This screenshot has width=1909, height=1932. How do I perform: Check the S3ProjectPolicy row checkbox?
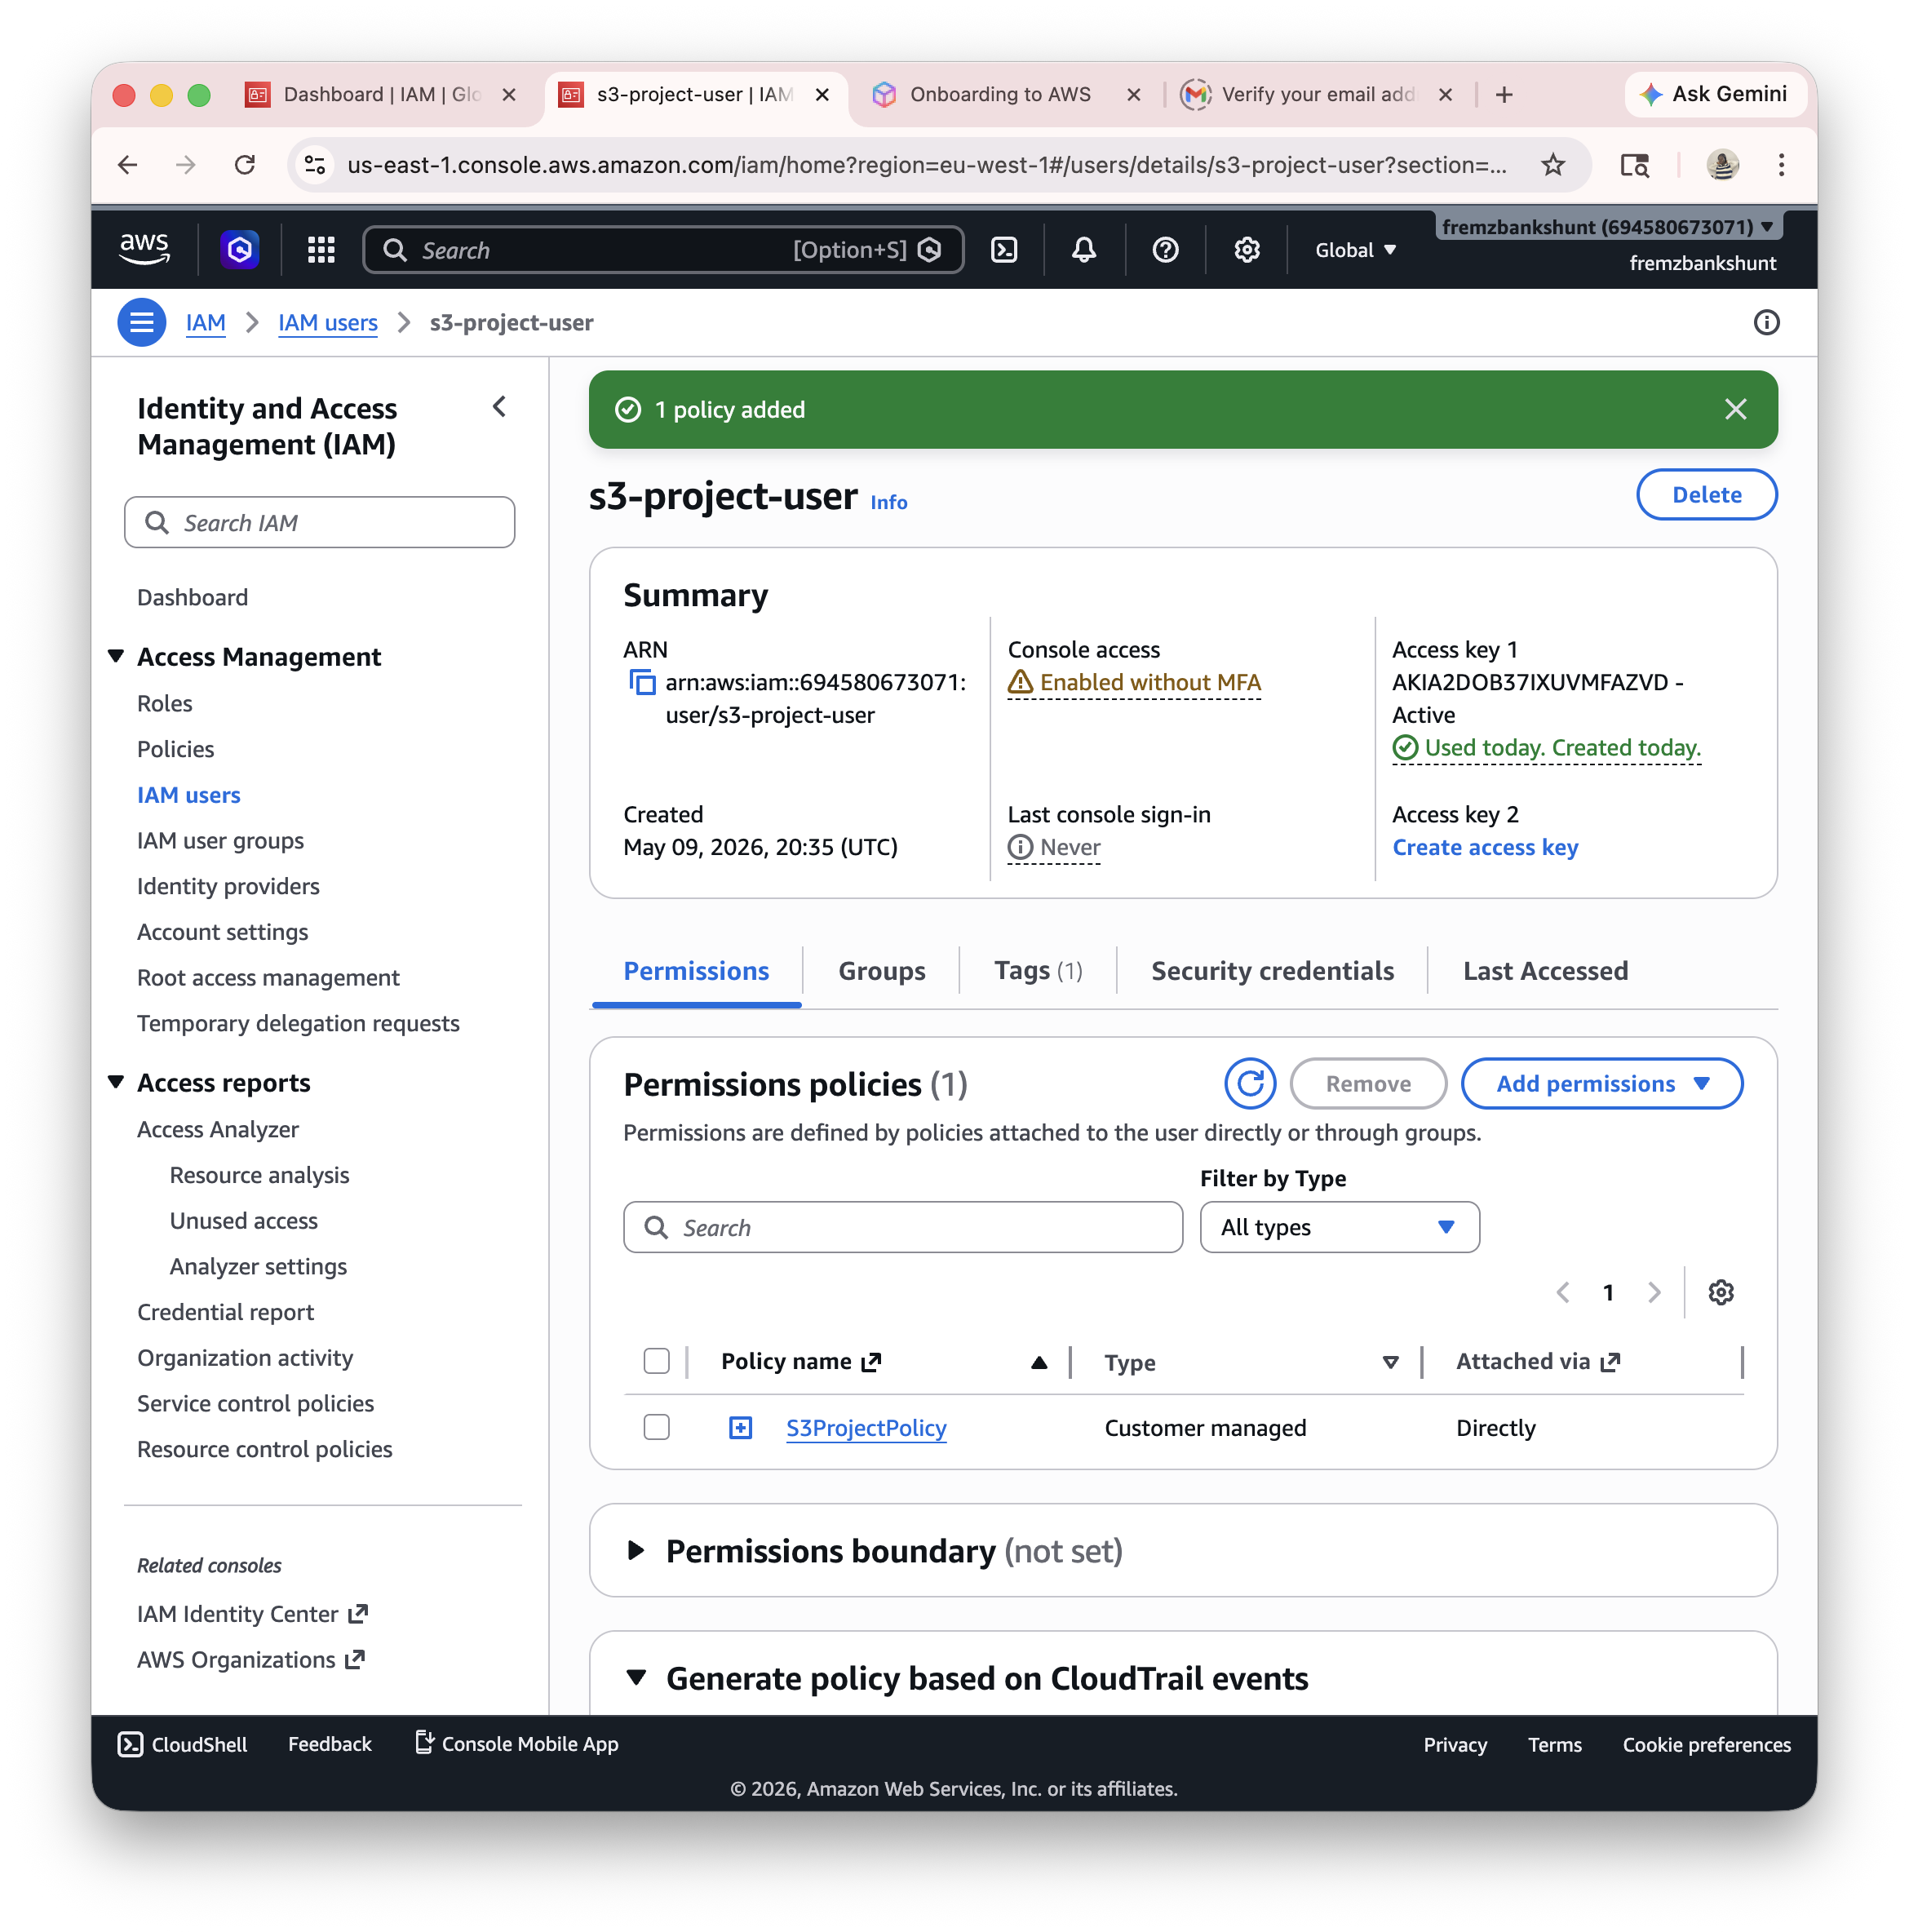tap(656, 1427)
